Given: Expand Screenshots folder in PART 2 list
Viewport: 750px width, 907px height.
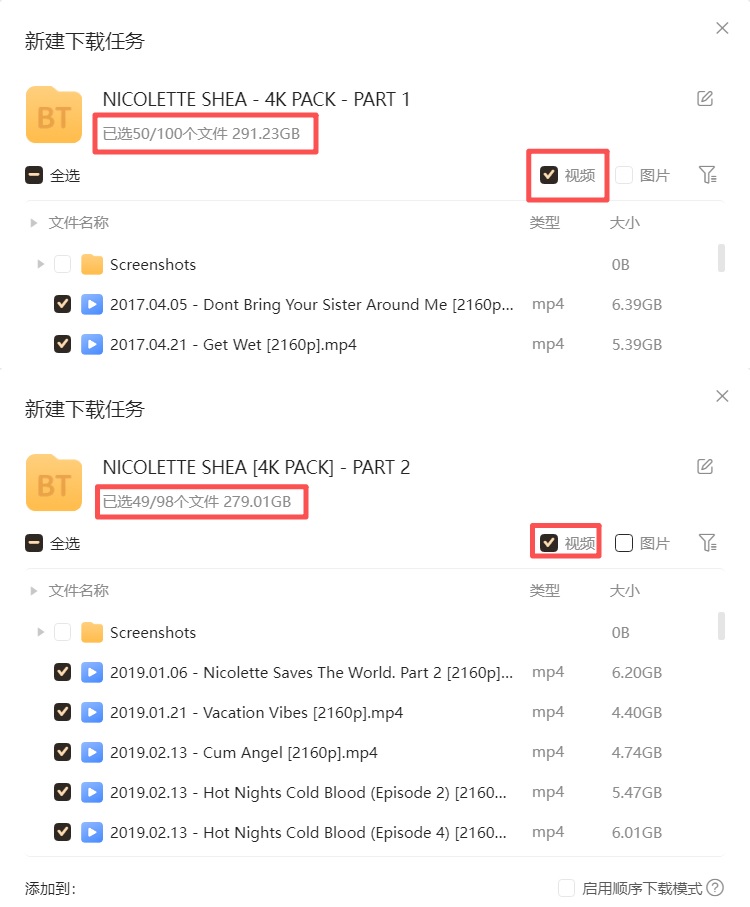Looking at the screenshot, I should (x=40, y=632).
